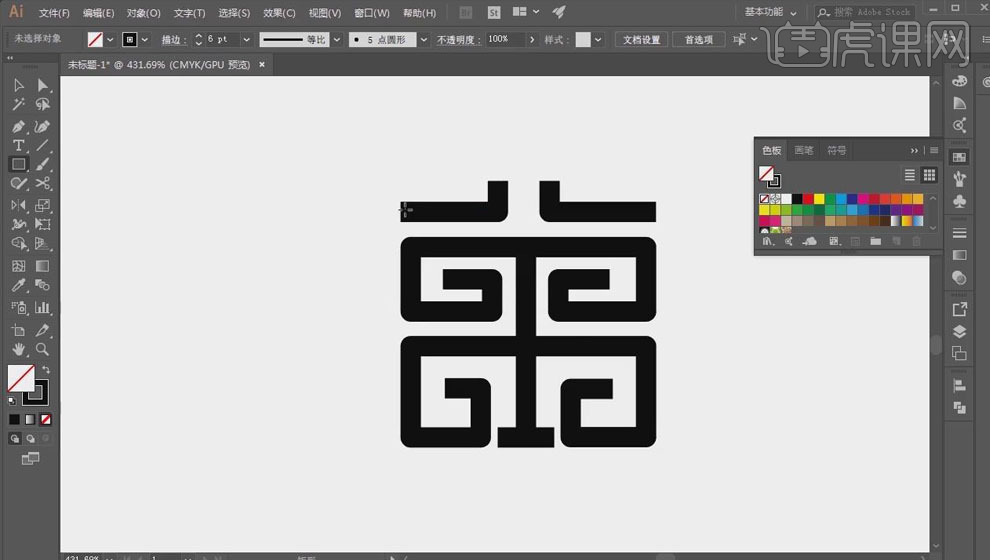Select the Artboard tool
Screen dimensions: 990x560
pyautogui.click(x=18, y=330)
